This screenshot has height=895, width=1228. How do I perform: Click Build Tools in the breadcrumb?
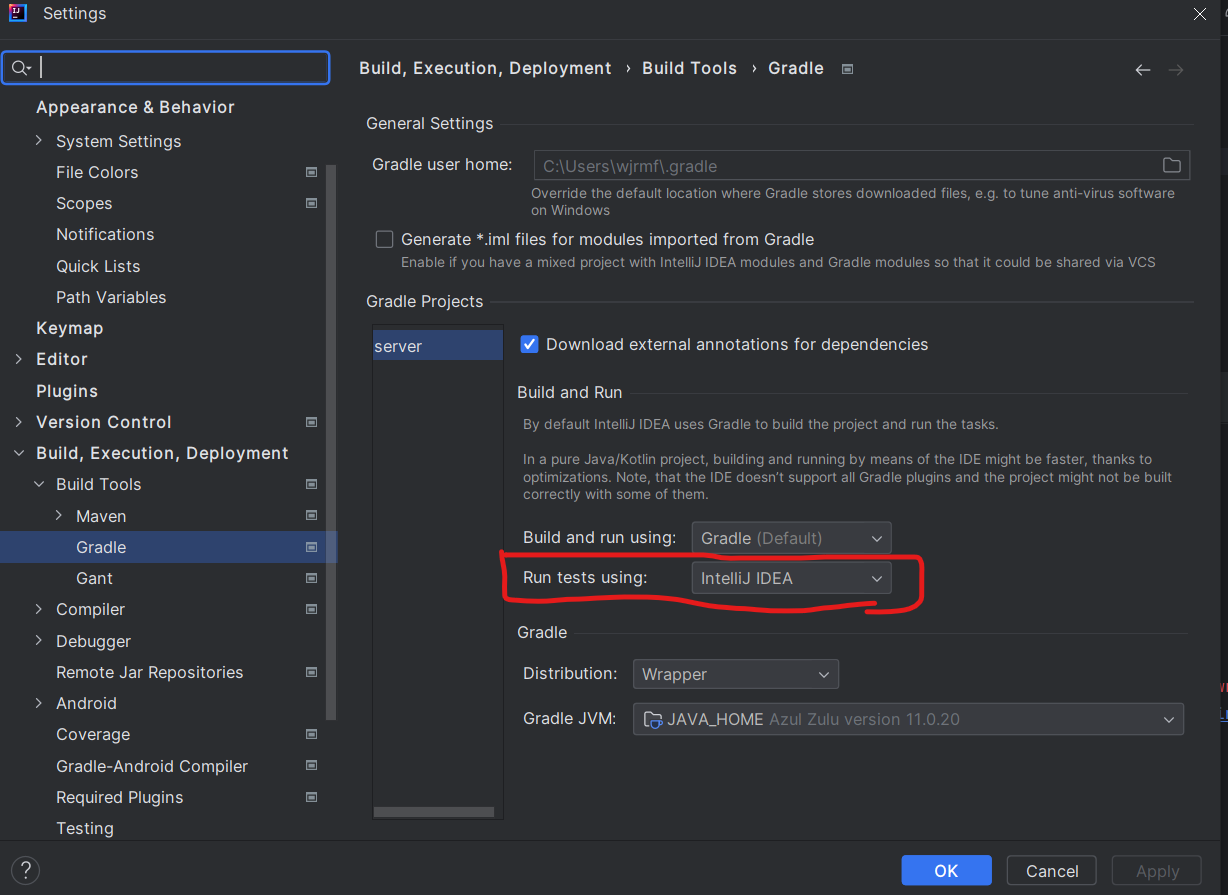(689, 68)
